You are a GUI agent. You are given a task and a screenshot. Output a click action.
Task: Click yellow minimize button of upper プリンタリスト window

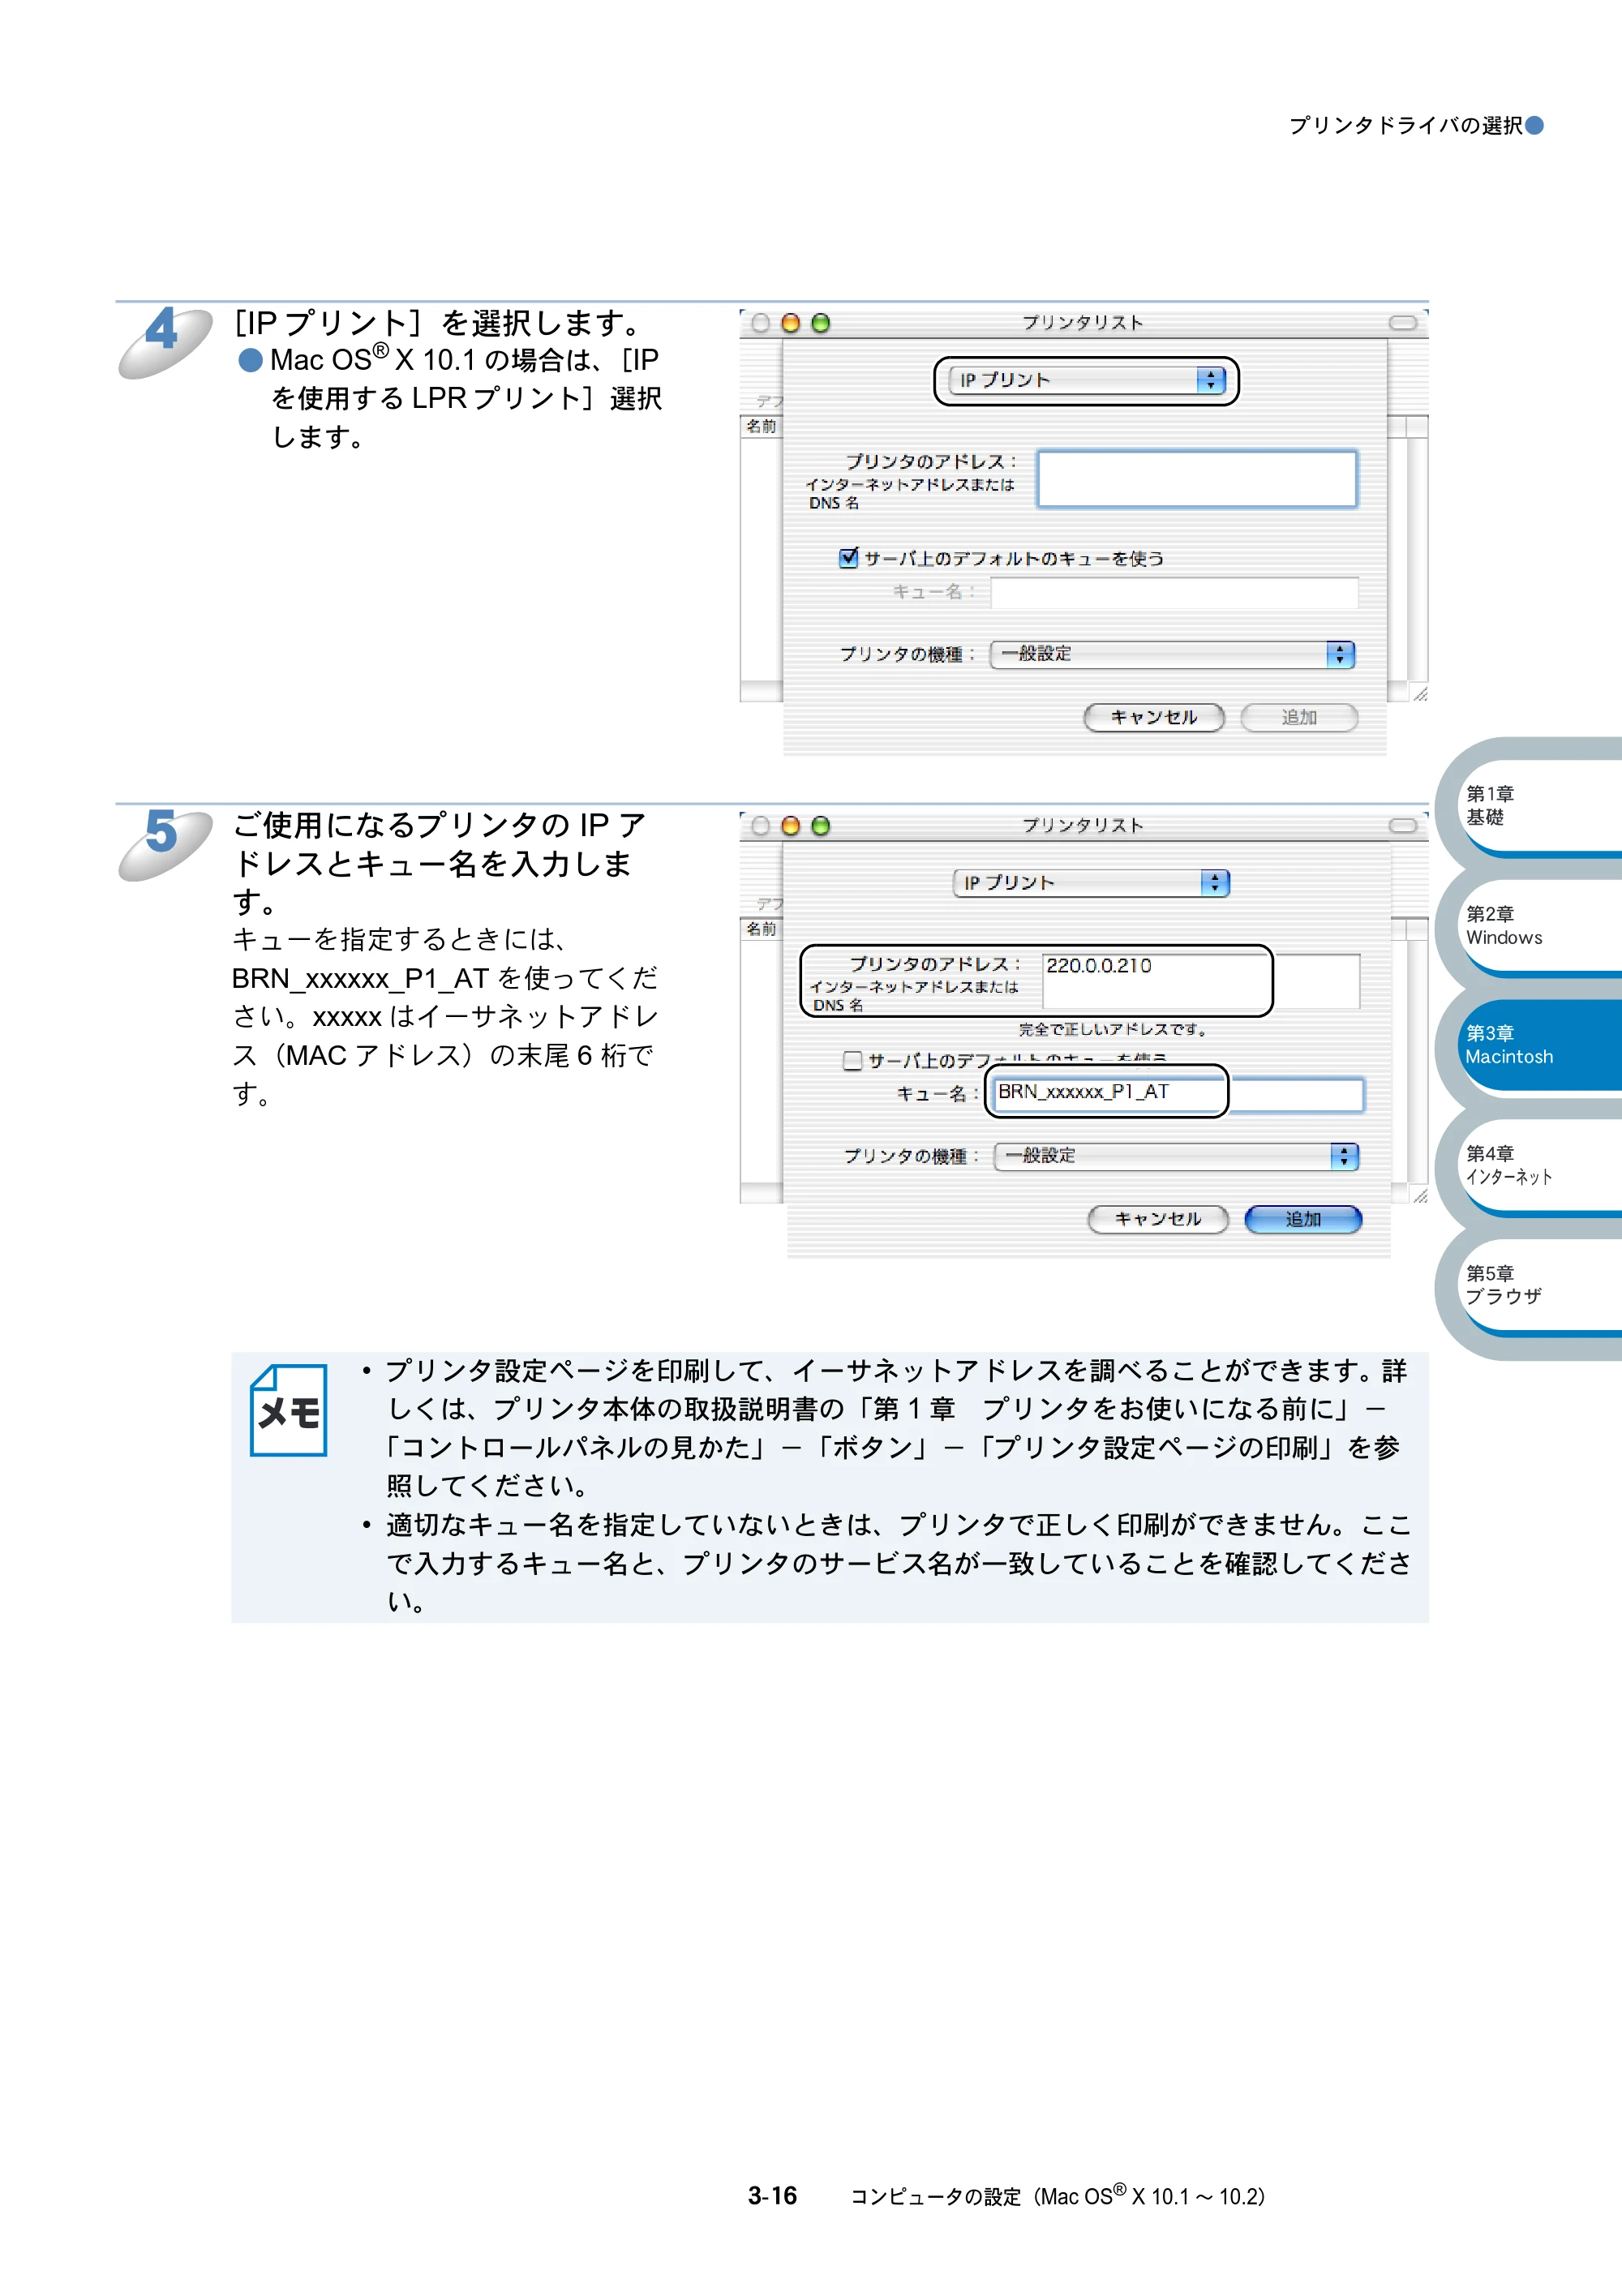coord(790,323)
